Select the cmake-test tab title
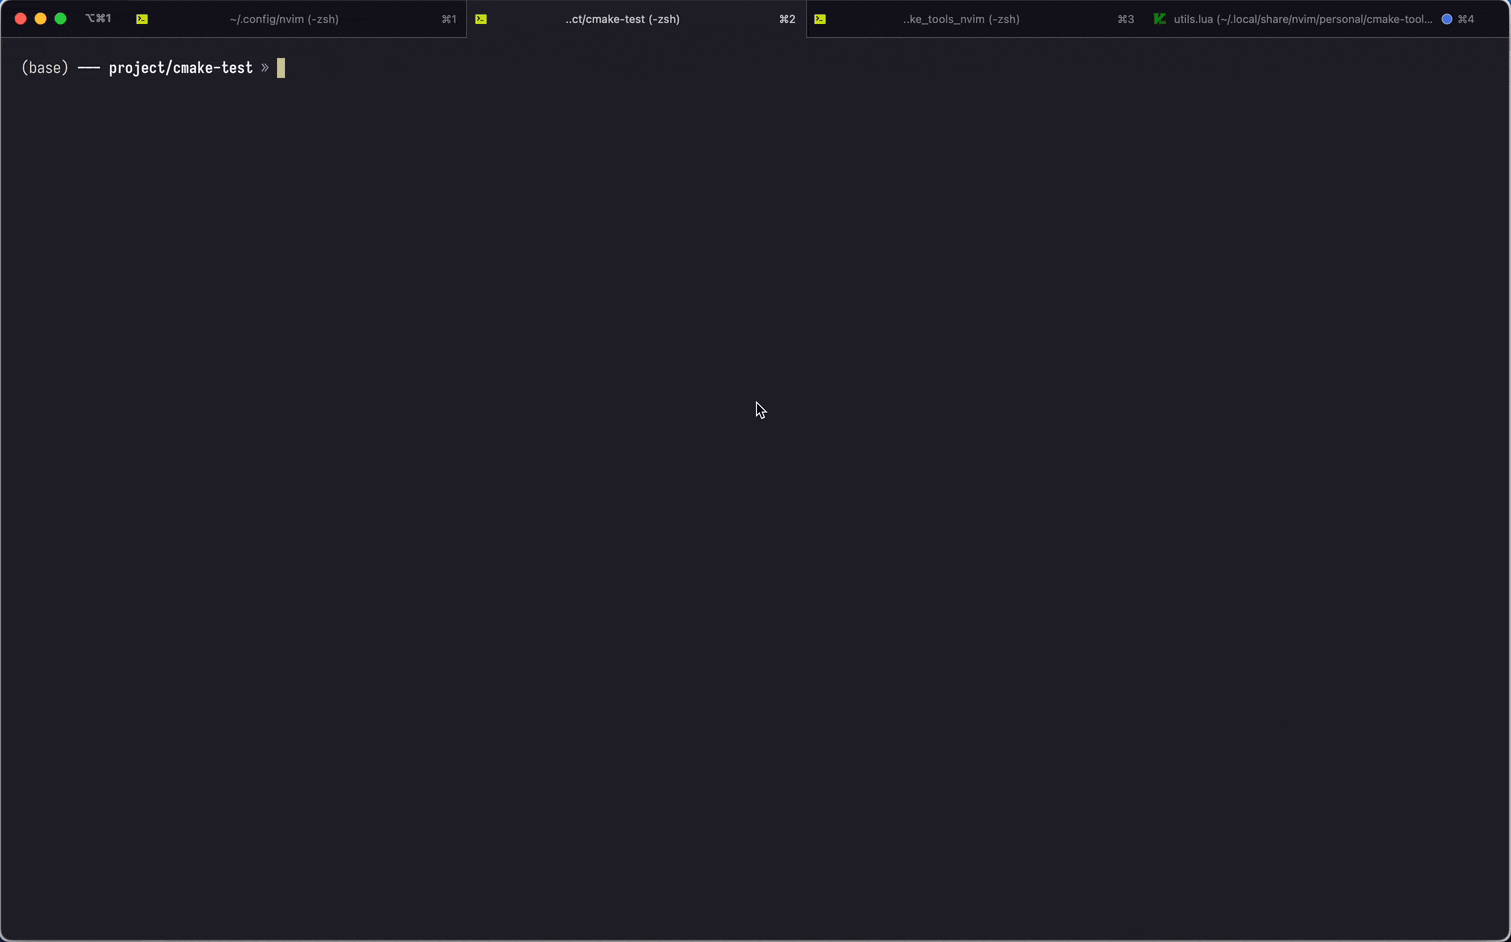The height and width of the screenshot is (942, 1511). pyautogui.click(x=622, y=18)
